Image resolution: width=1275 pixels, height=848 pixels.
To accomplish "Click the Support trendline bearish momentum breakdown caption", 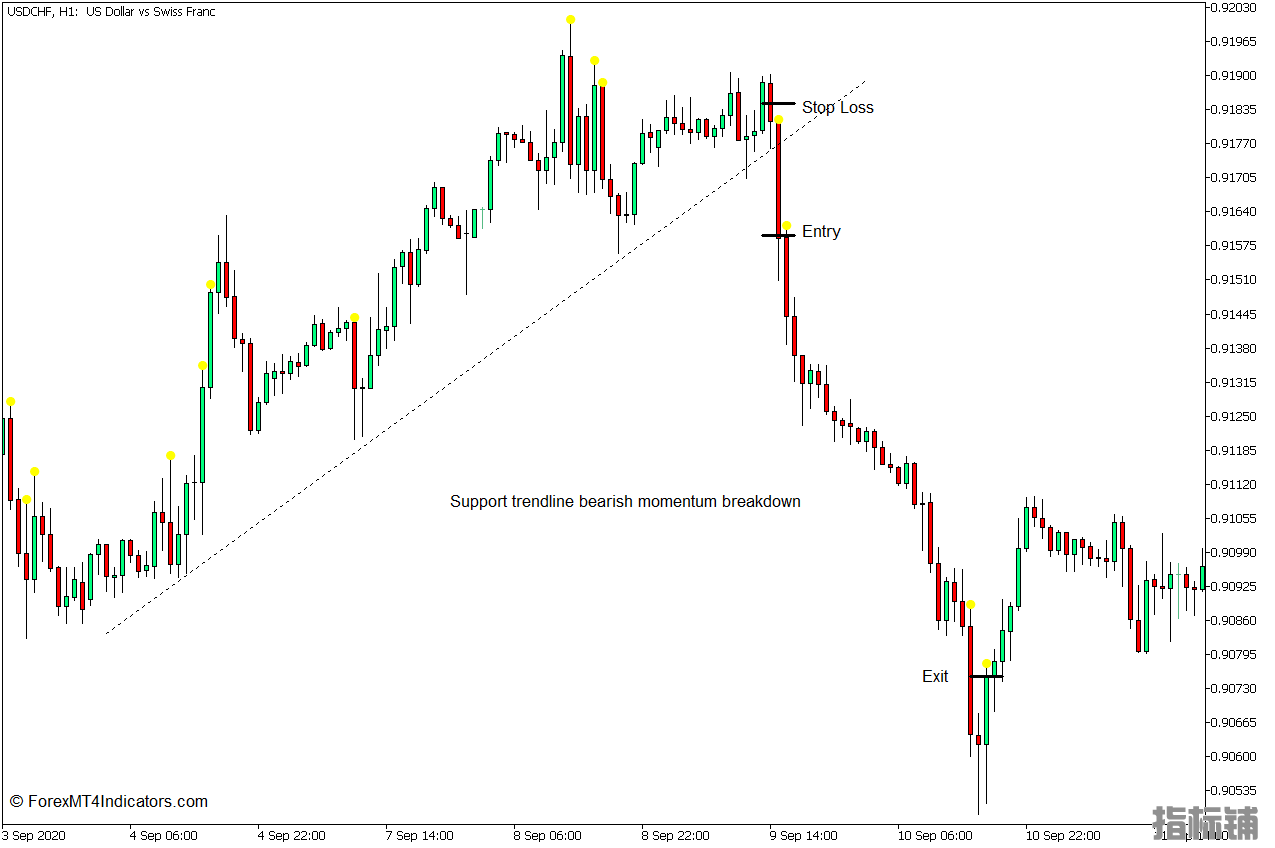I will click(625, 501).
